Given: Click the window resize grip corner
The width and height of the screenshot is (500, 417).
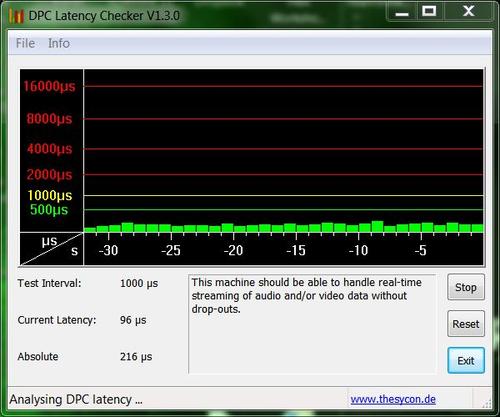Looking at the screenshot, I should pyautogui.click(x=487, y=403).
